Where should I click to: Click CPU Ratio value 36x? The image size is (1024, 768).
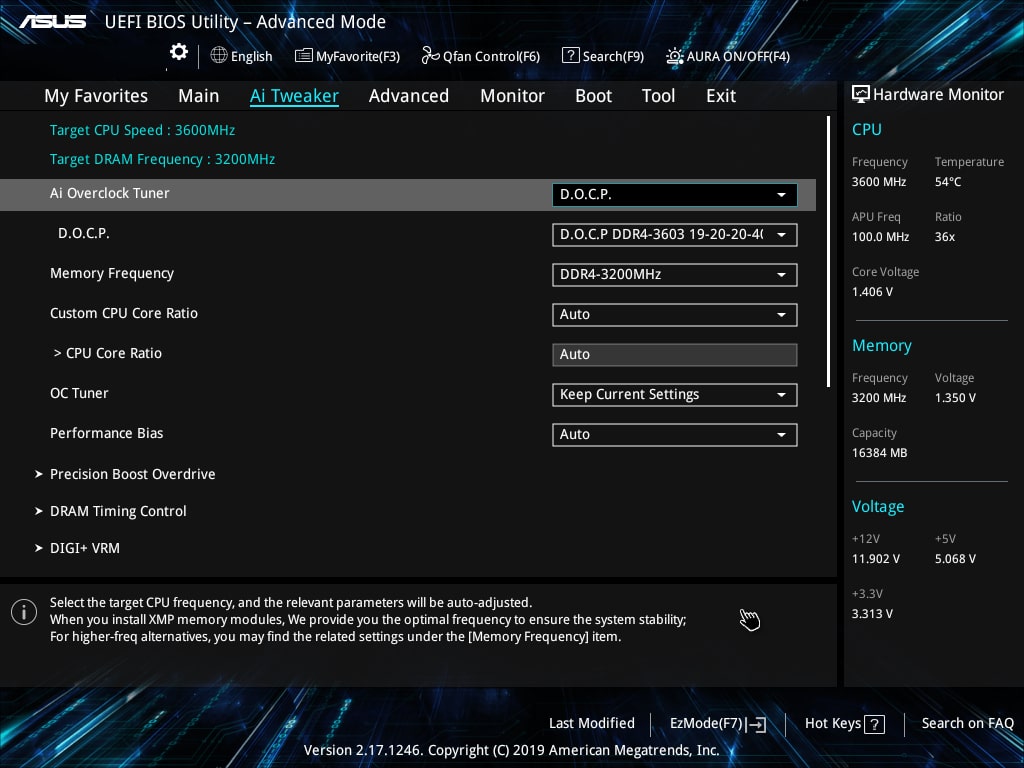click(x=944, y=237)
